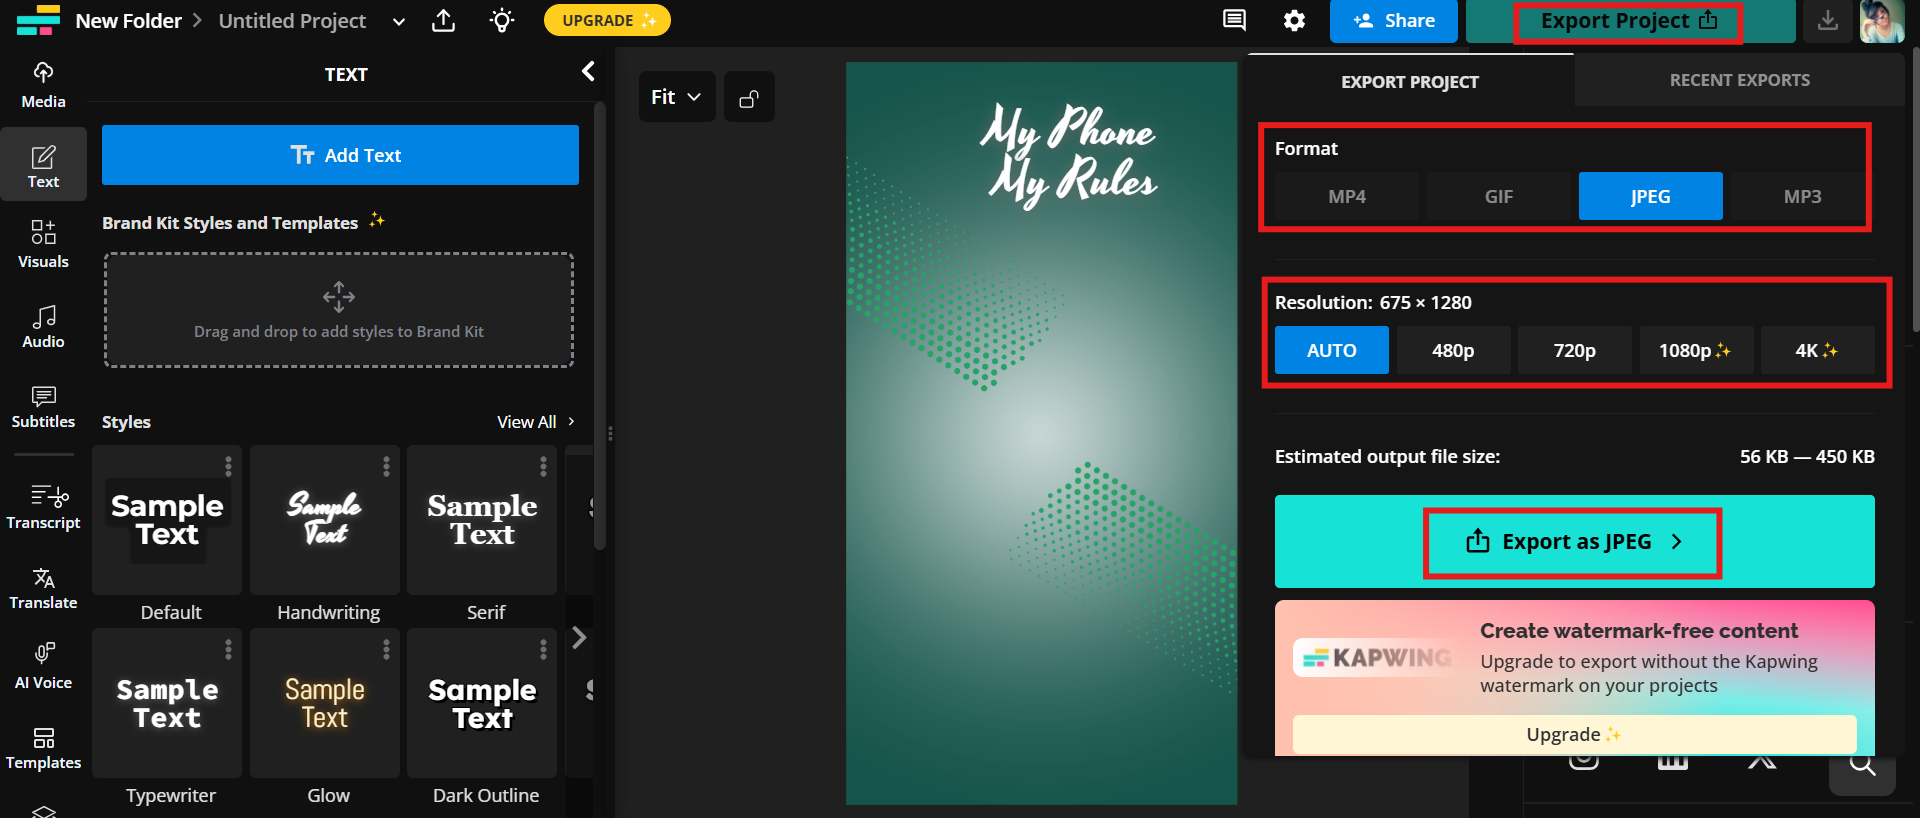This screenshot has height=818, width=1920.
Task: Click the Add Text button
Action: click(340, 155)
